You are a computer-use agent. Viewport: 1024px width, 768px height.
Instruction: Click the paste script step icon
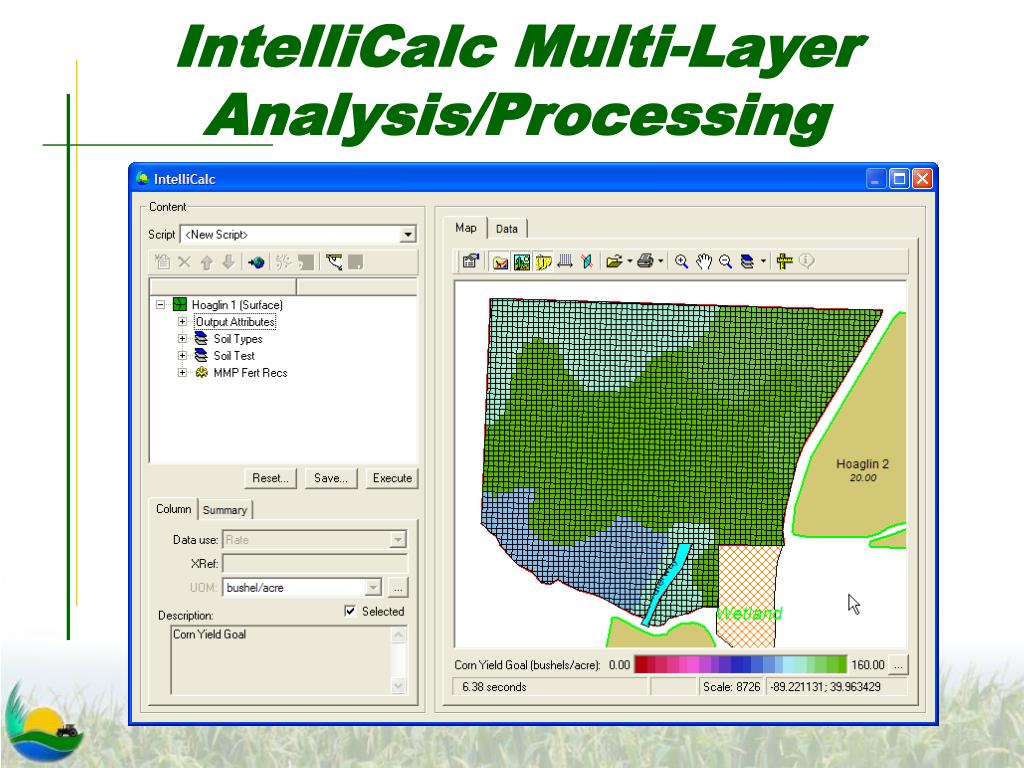(x=163, y=263)
